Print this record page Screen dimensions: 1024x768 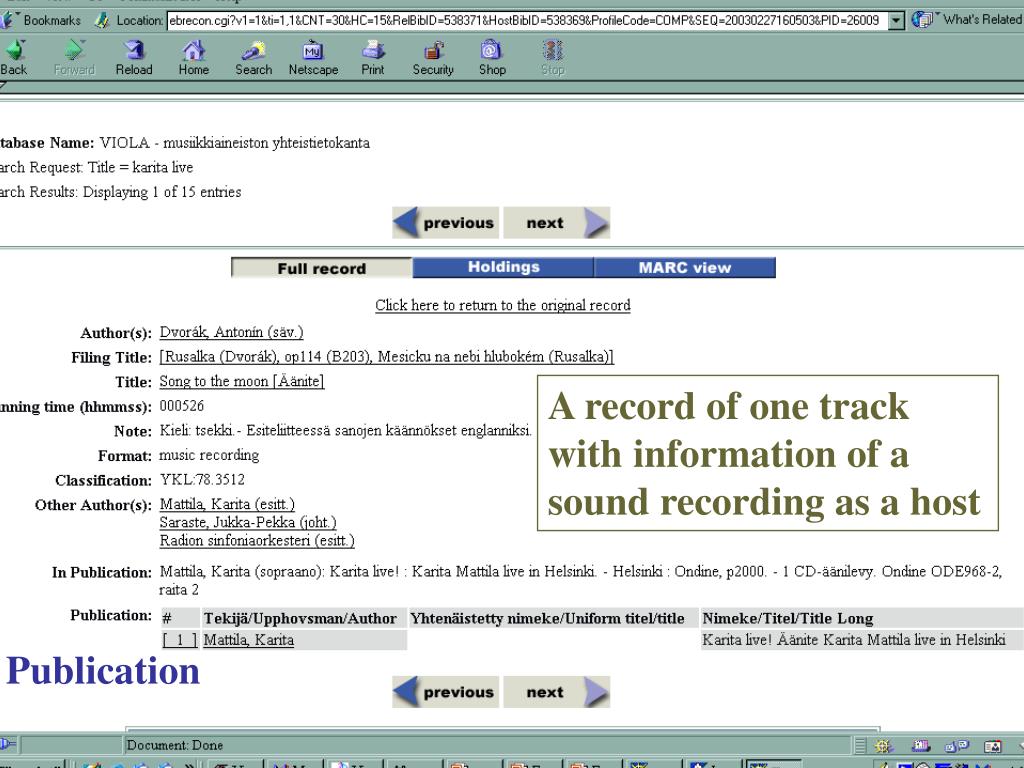point(373,58)
